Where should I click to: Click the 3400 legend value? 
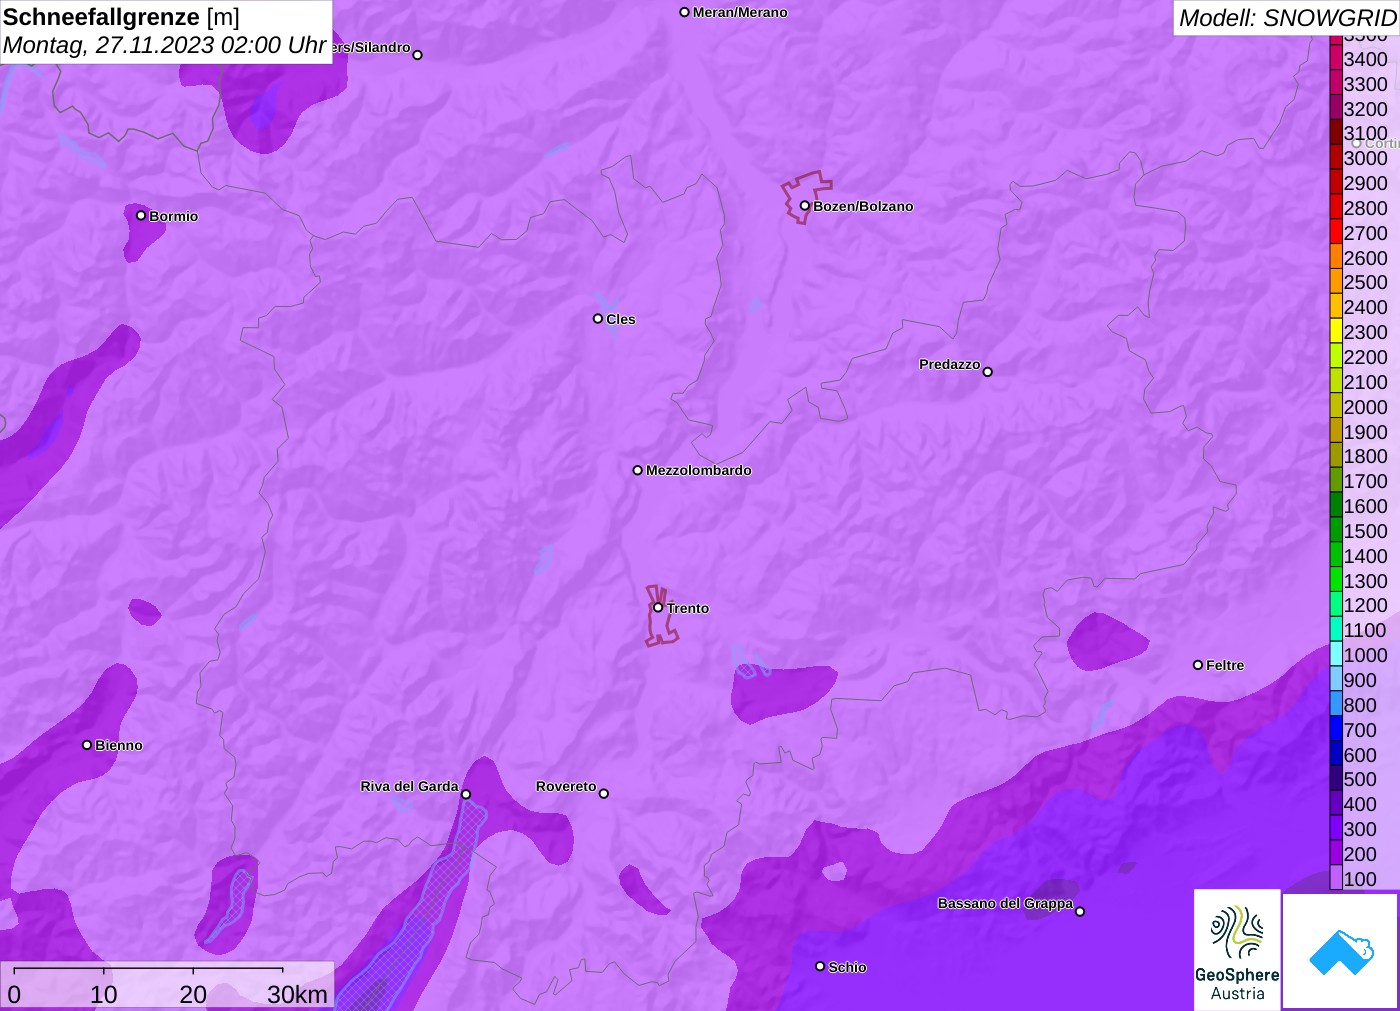tap(1366, 59)
